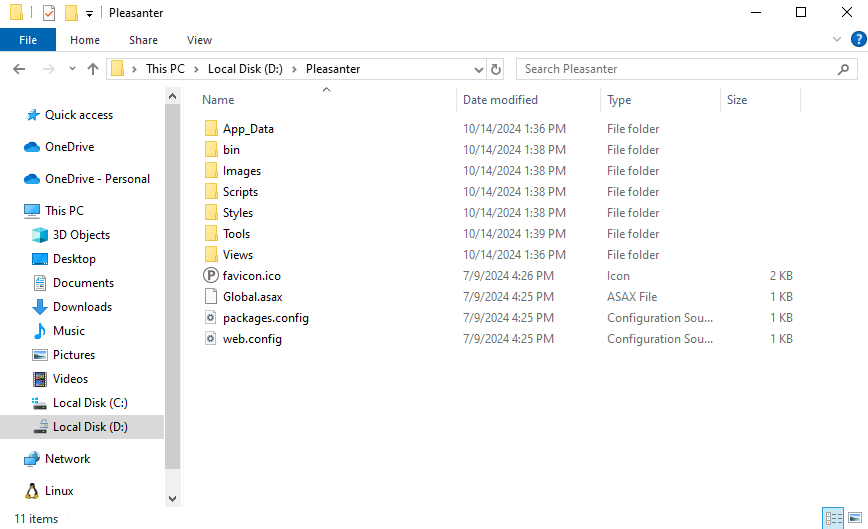Click the 2 KB size of favicon.ico

point(781,276)
